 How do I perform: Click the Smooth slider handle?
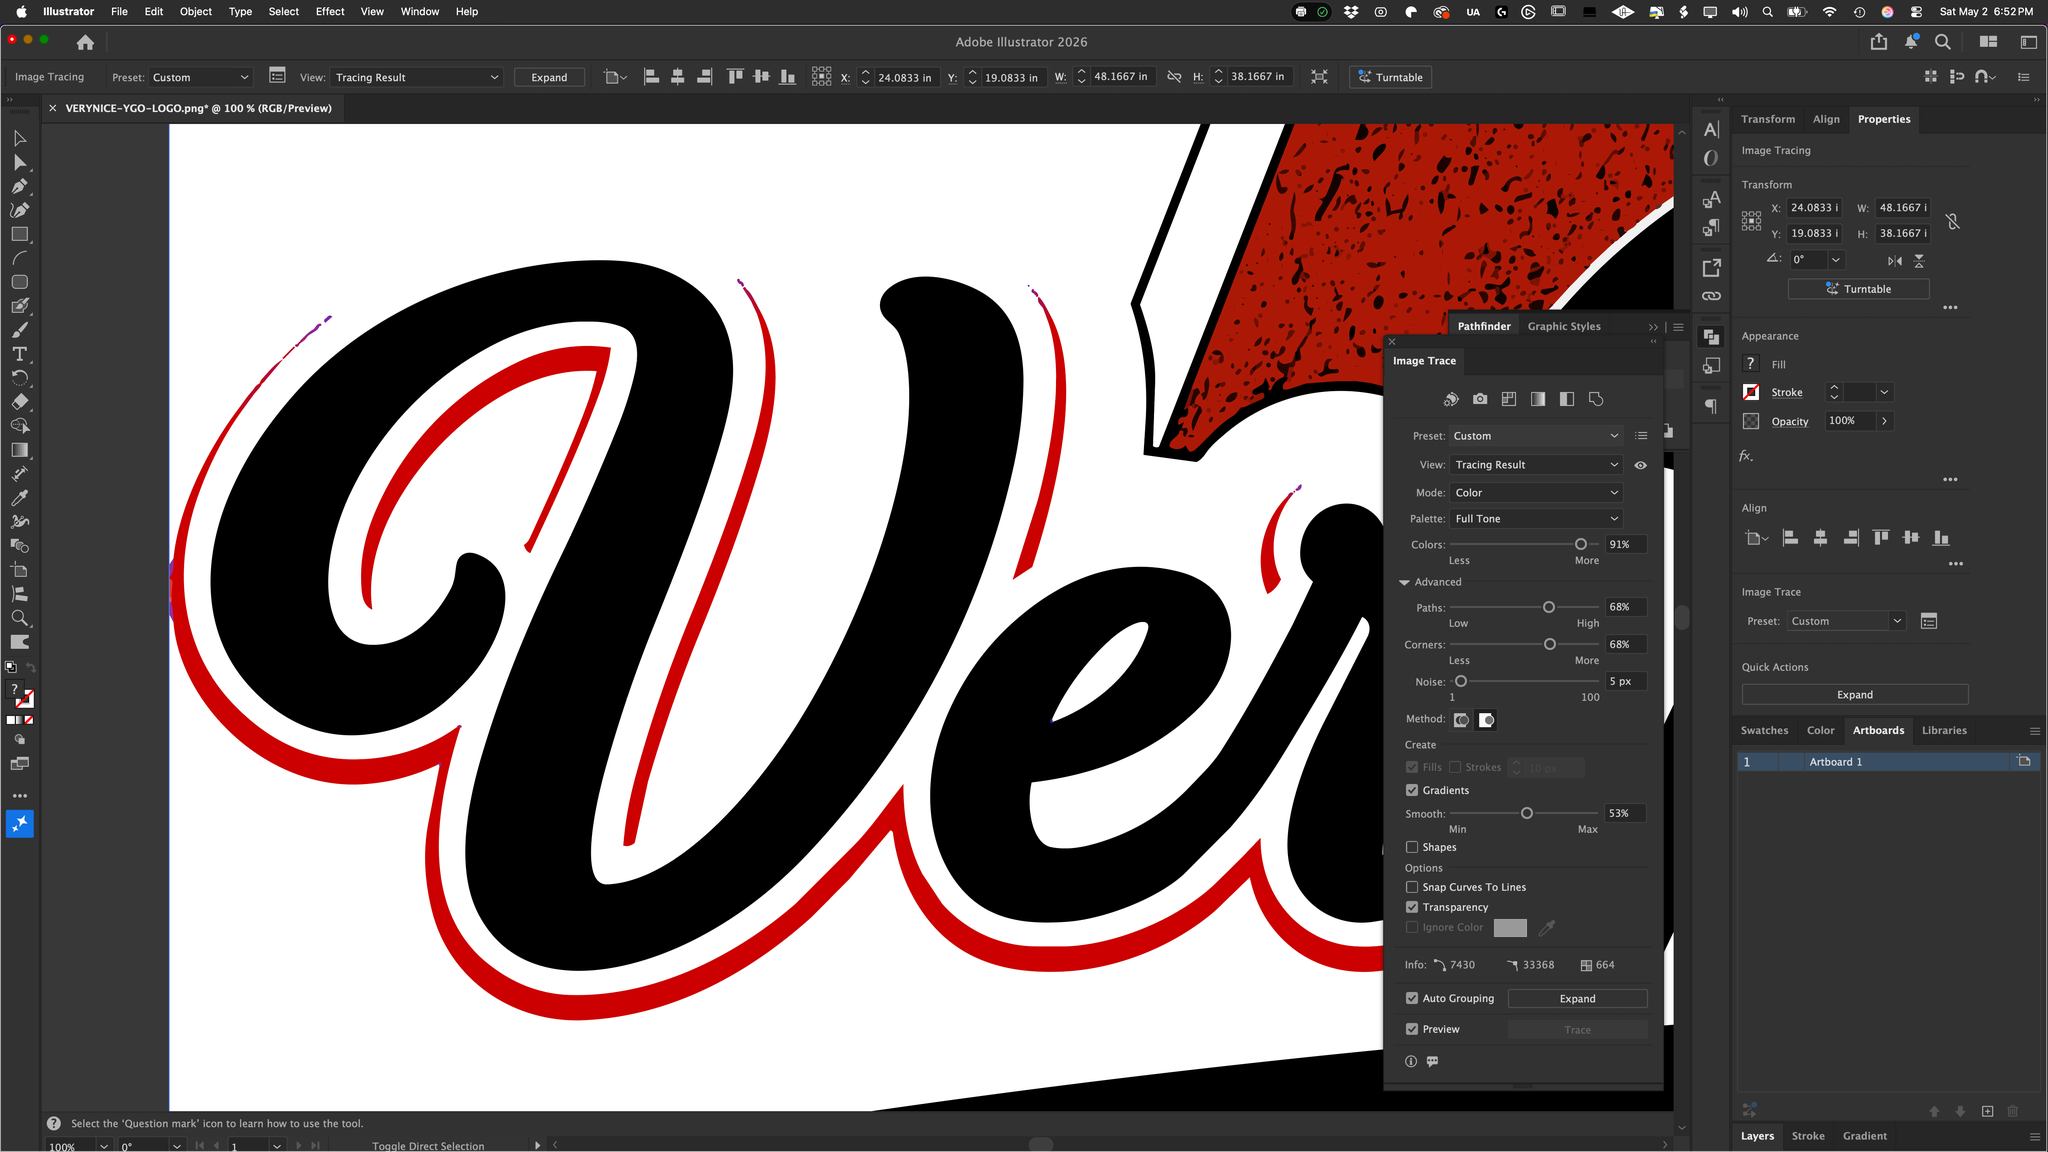tap(1527, 813)
